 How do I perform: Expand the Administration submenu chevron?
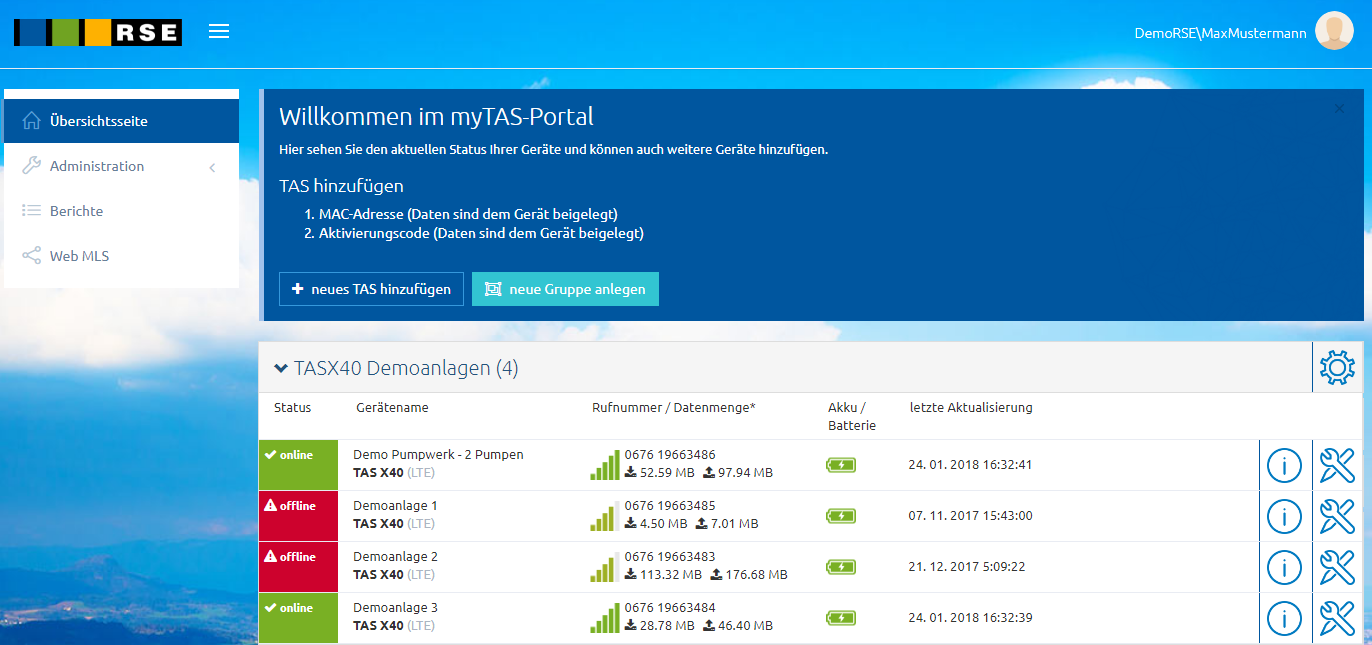coord(212,167)
